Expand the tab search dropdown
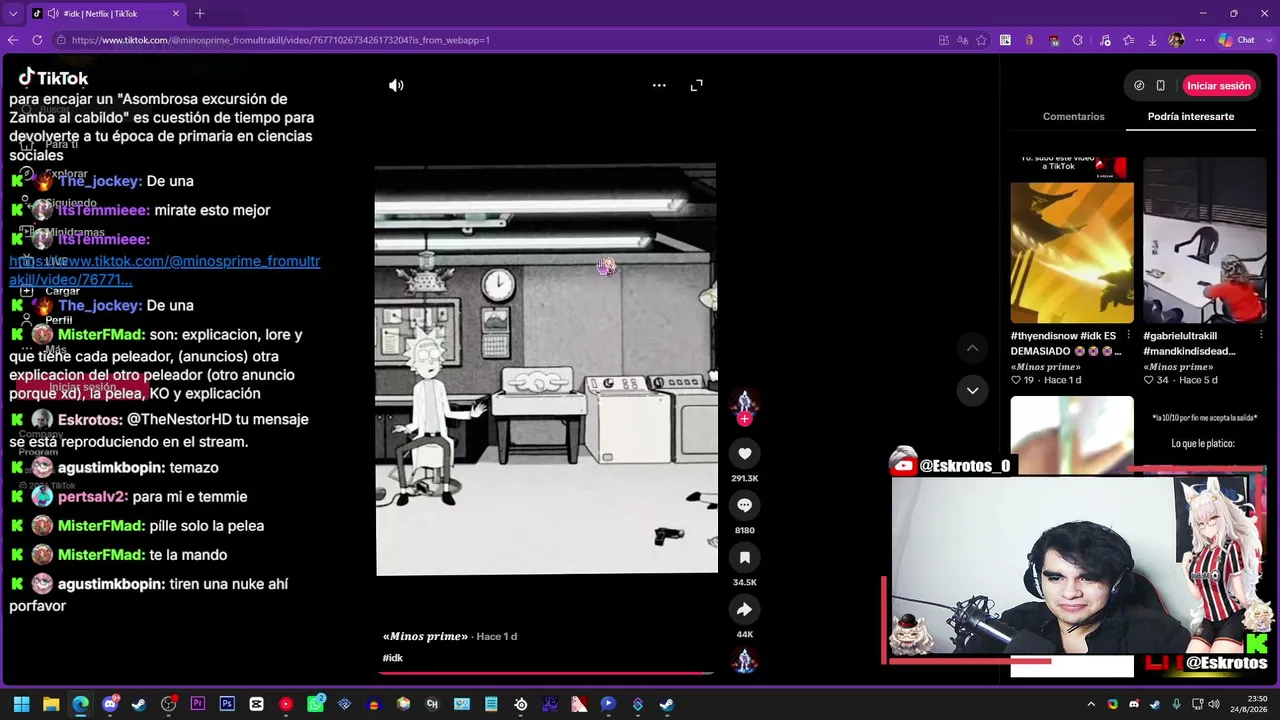The image size is (1280, 720). point(13,14)
